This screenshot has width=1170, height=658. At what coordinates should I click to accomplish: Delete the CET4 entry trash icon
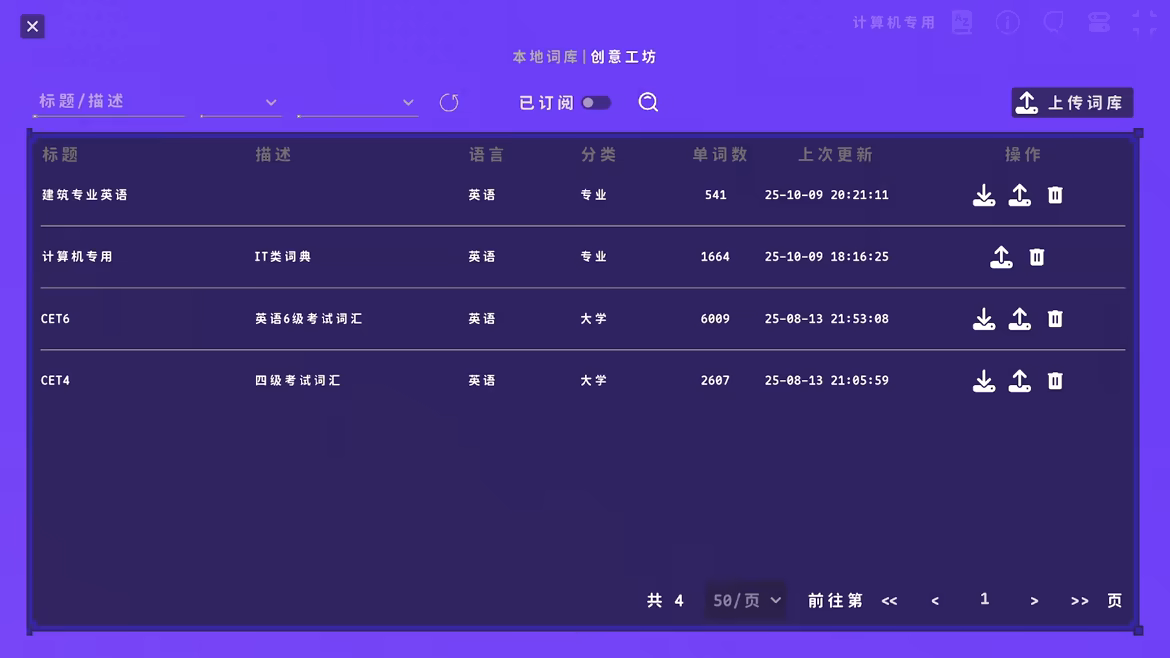click(x=1054, y=380)
